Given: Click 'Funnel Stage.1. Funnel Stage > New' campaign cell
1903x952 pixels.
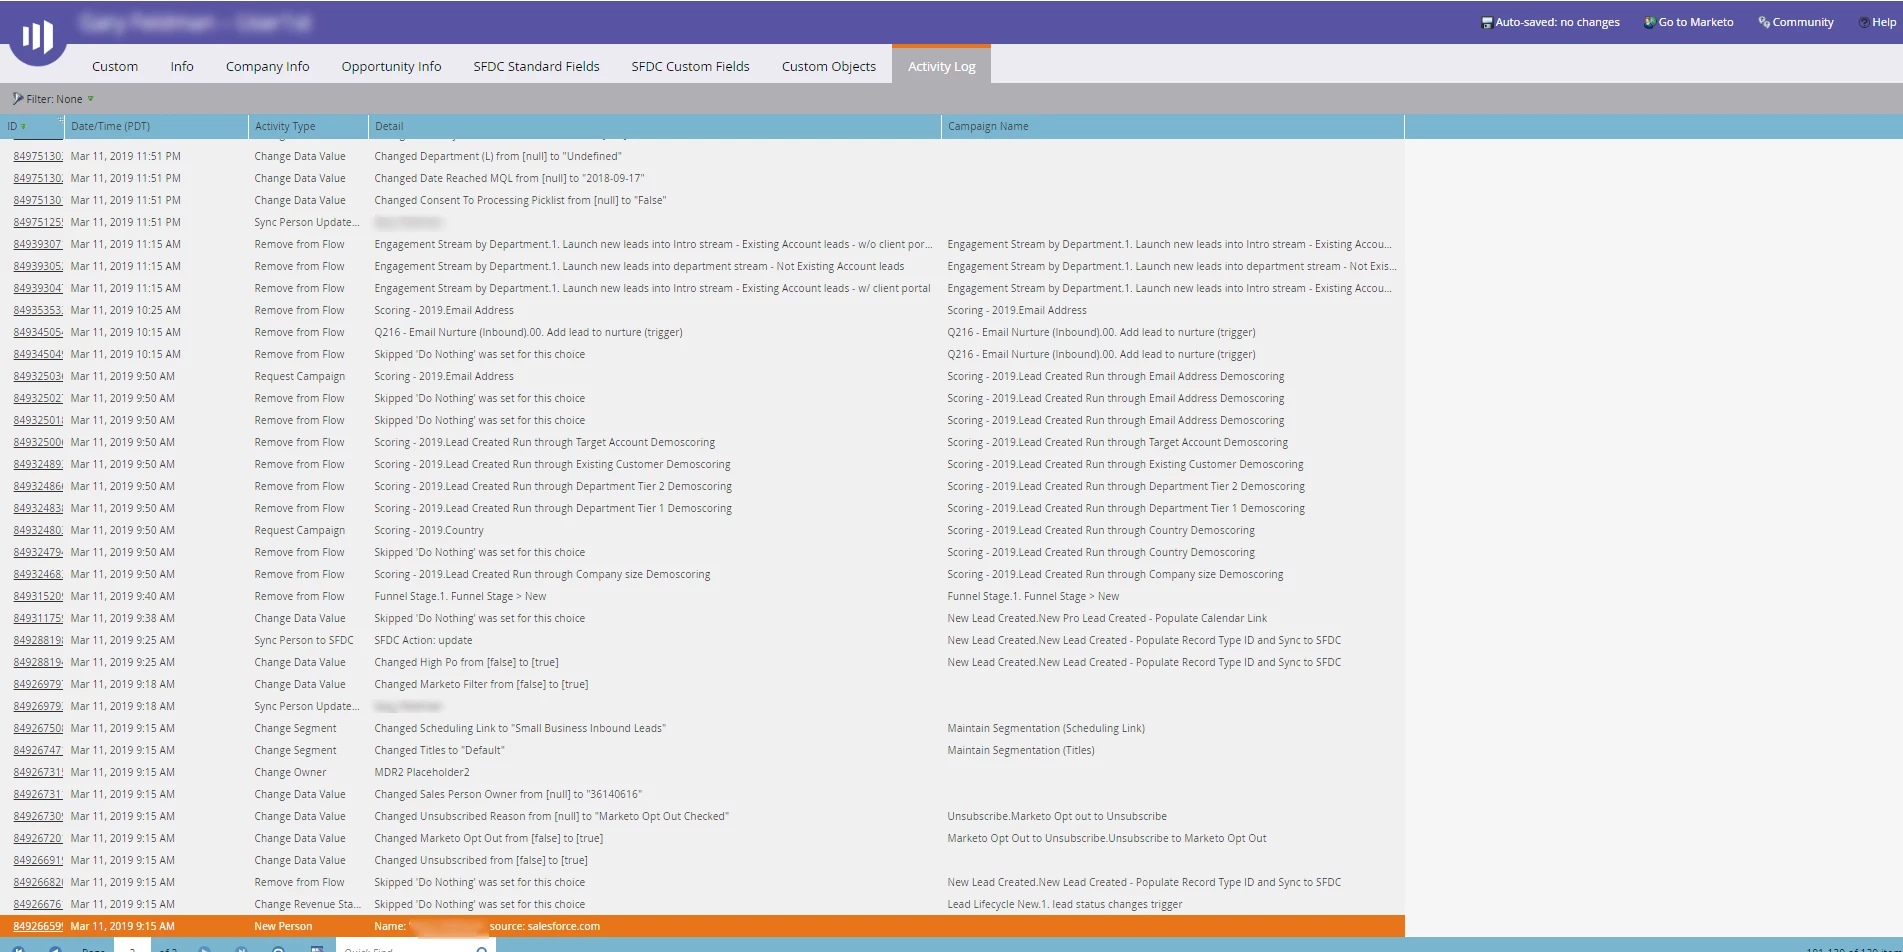Looking at the screenshot, I should pyautogui.click(x=1033, y=596).
